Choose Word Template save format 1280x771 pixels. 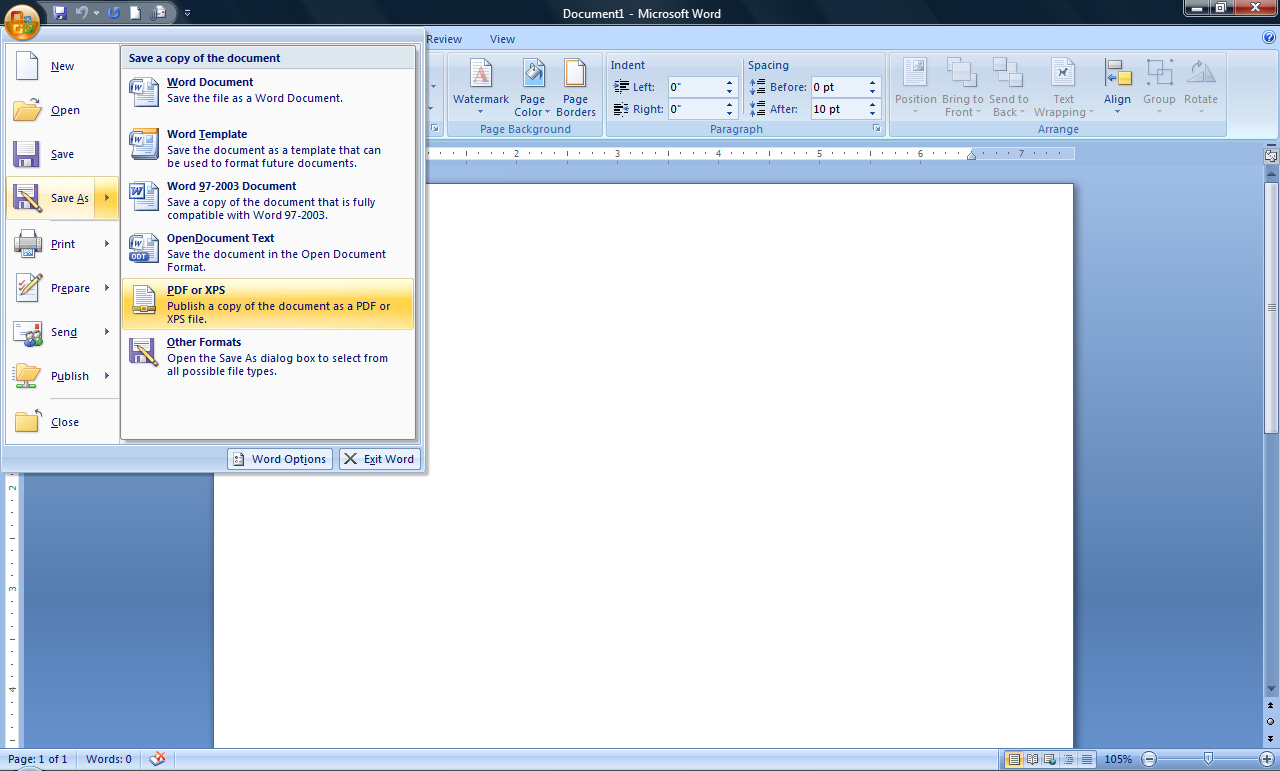click(268, 148)
